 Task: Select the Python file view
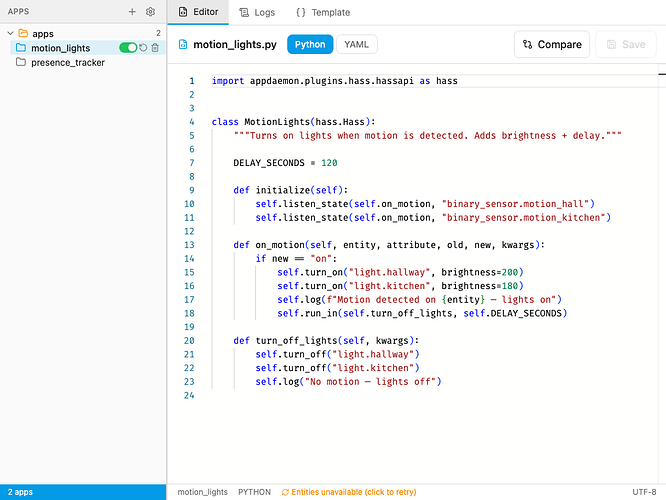click(310, 44)
